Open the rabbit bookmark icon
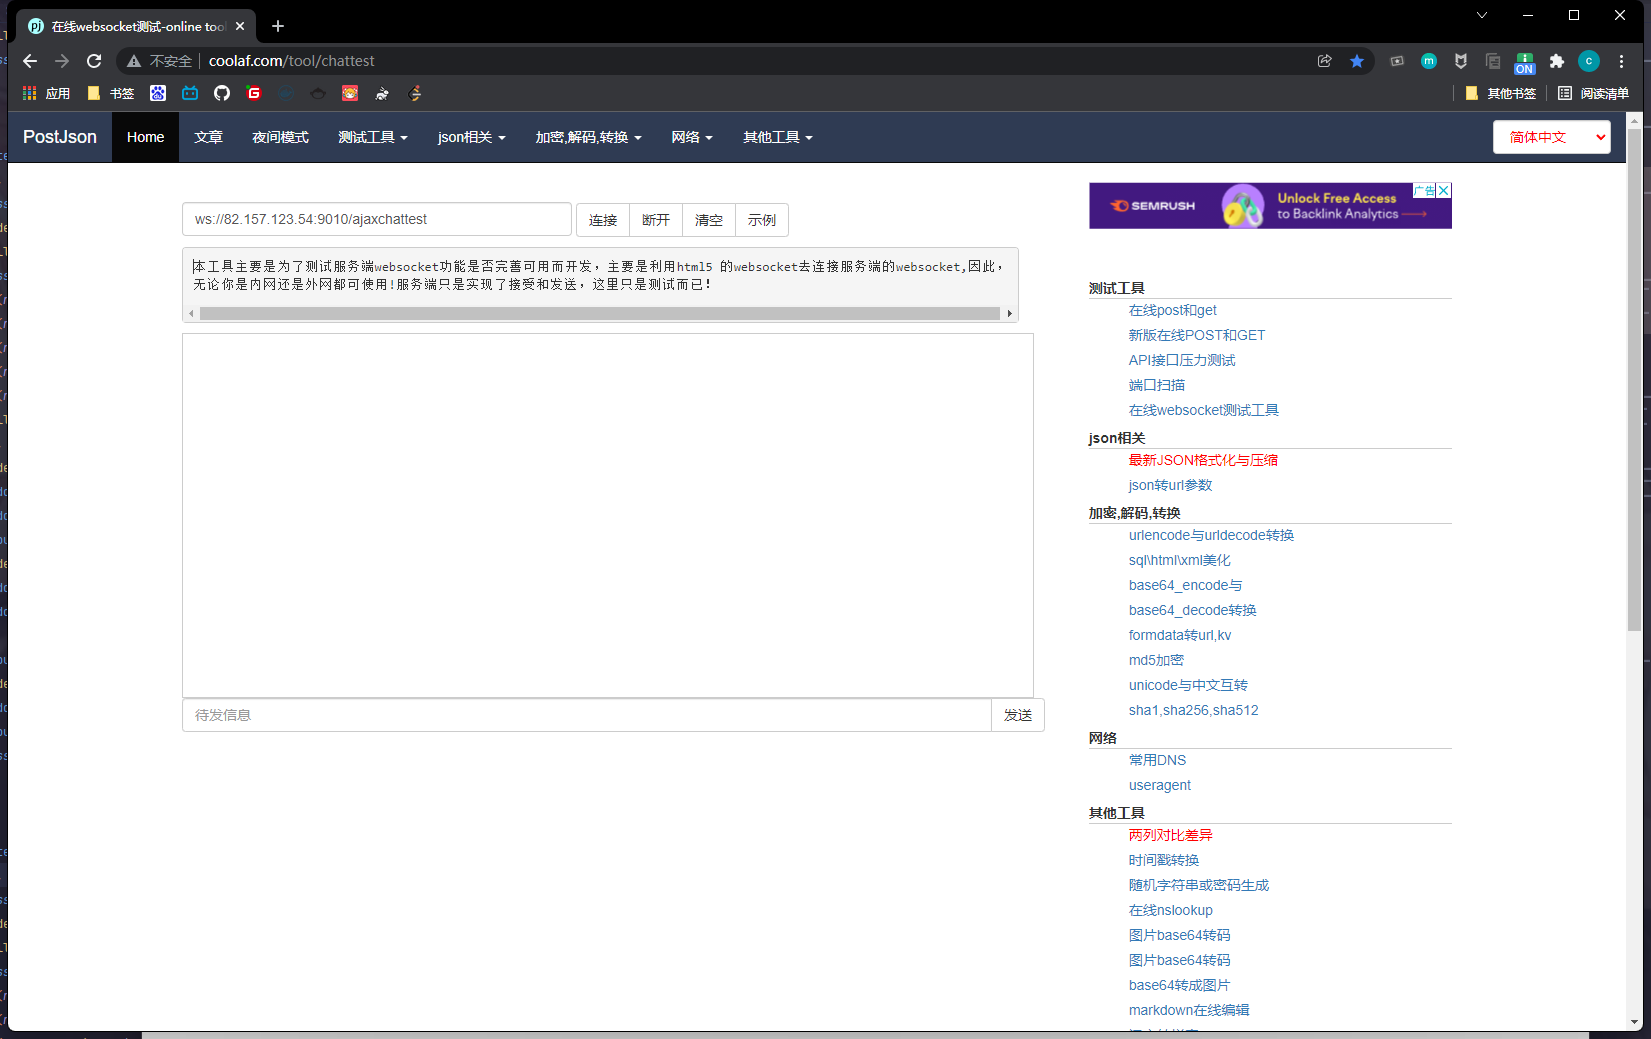Image resolution: width=1651 pixels, height=1039 pixels. coord(382,93)
